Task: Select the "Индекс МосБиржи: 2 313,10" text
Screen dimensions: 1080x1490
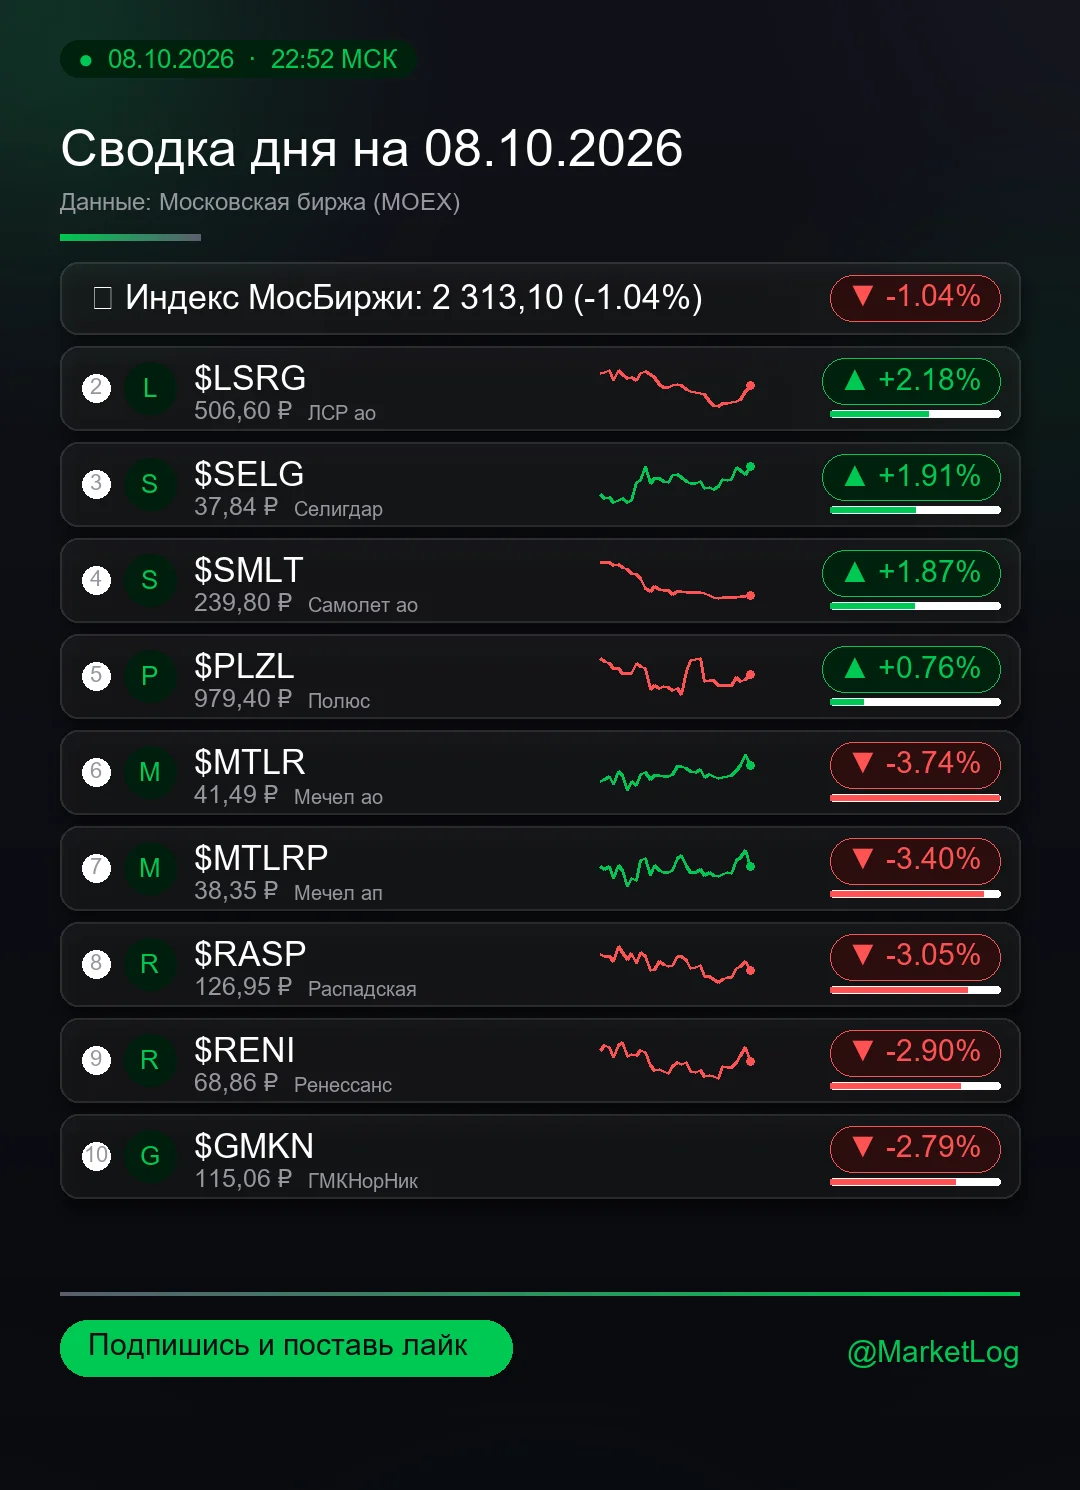Action: click(345, 297)
